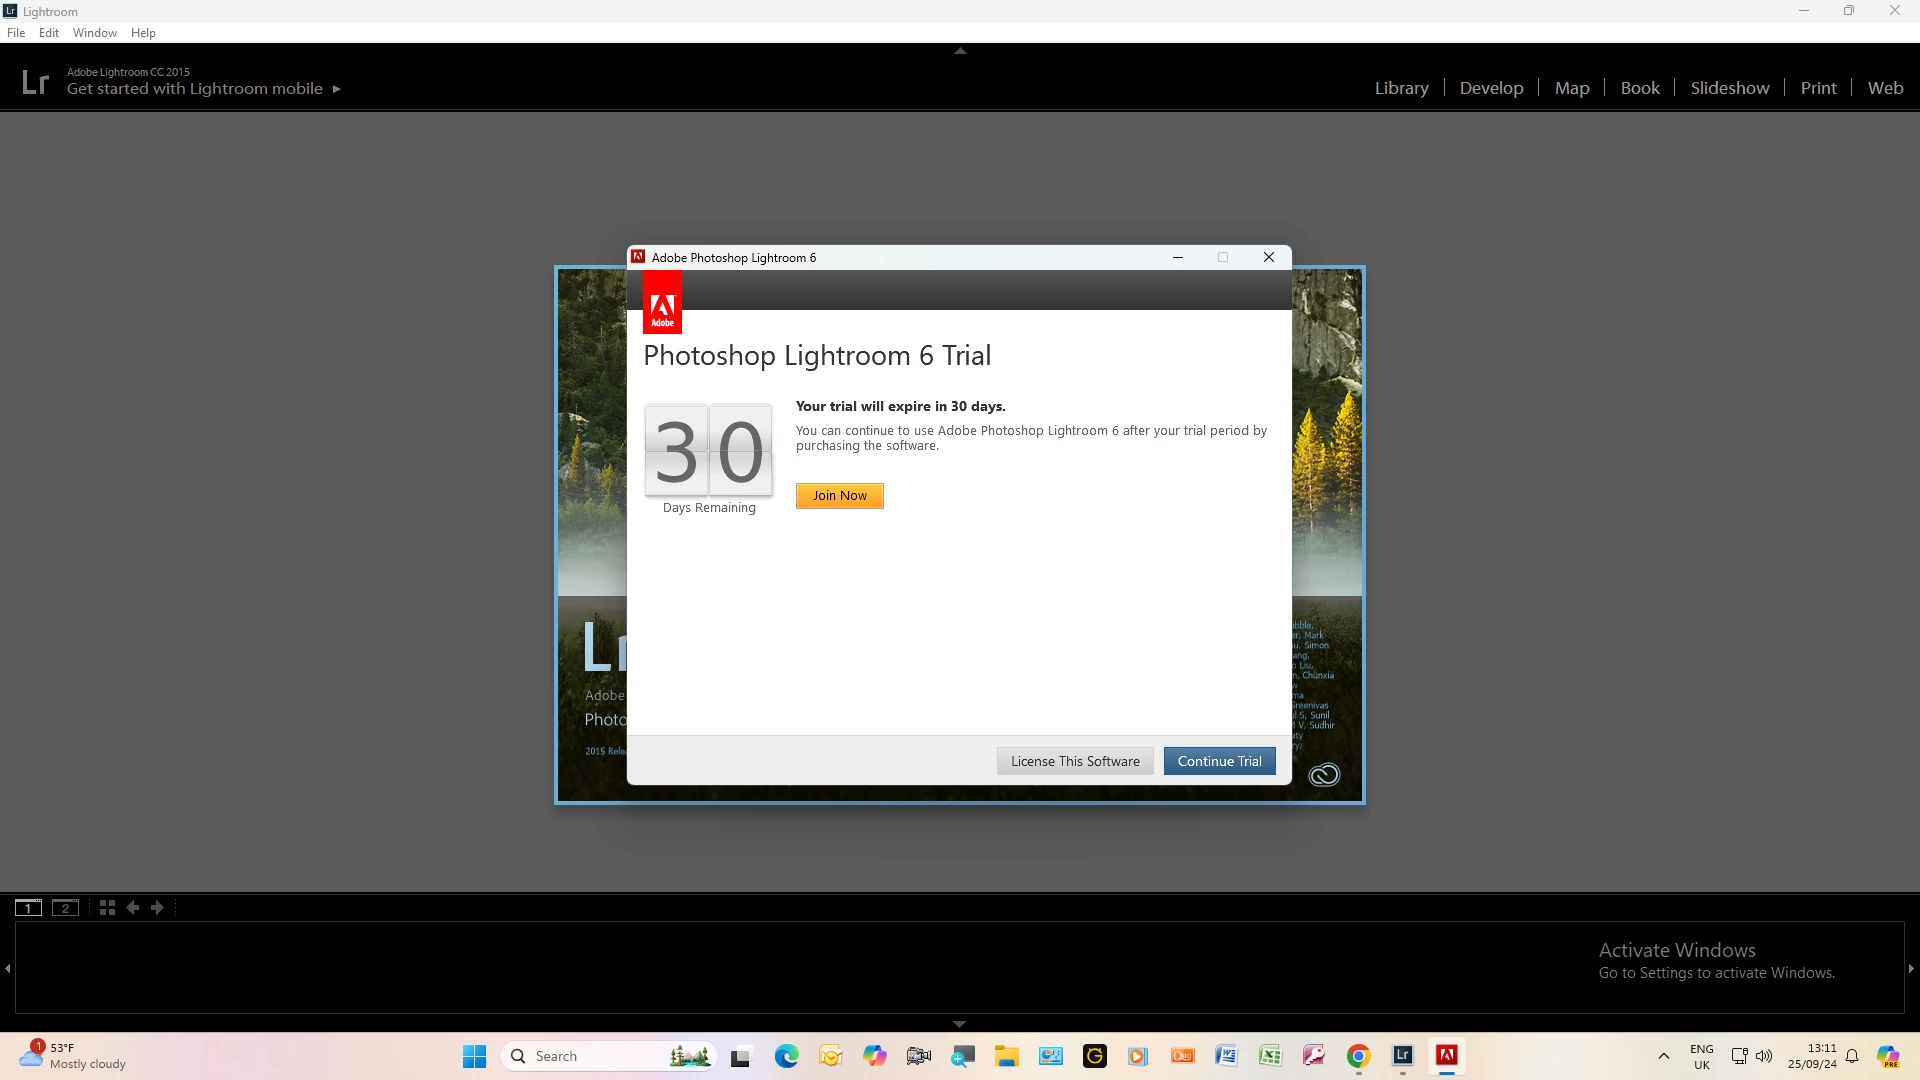Image resolution: width=1920 pixels, height=1080 pixels.
Task: Switch to the Develop module
Action: (x=1491, y=88)
